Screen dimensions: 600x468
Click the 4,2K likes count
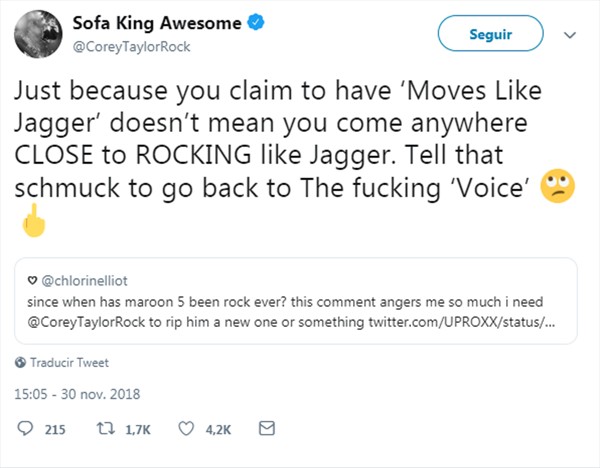[216, 430]
